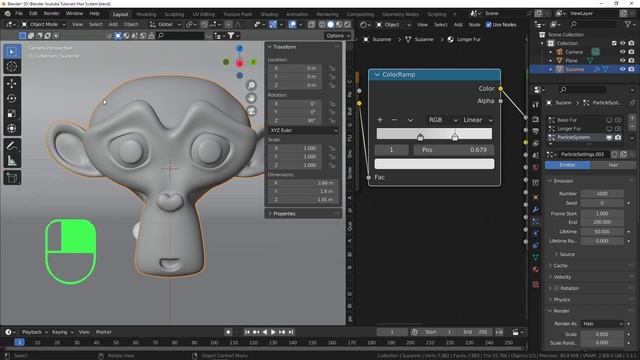640x360 pixels.
Task: Select the Annotate tool
Action: click(x=12, y=146)
